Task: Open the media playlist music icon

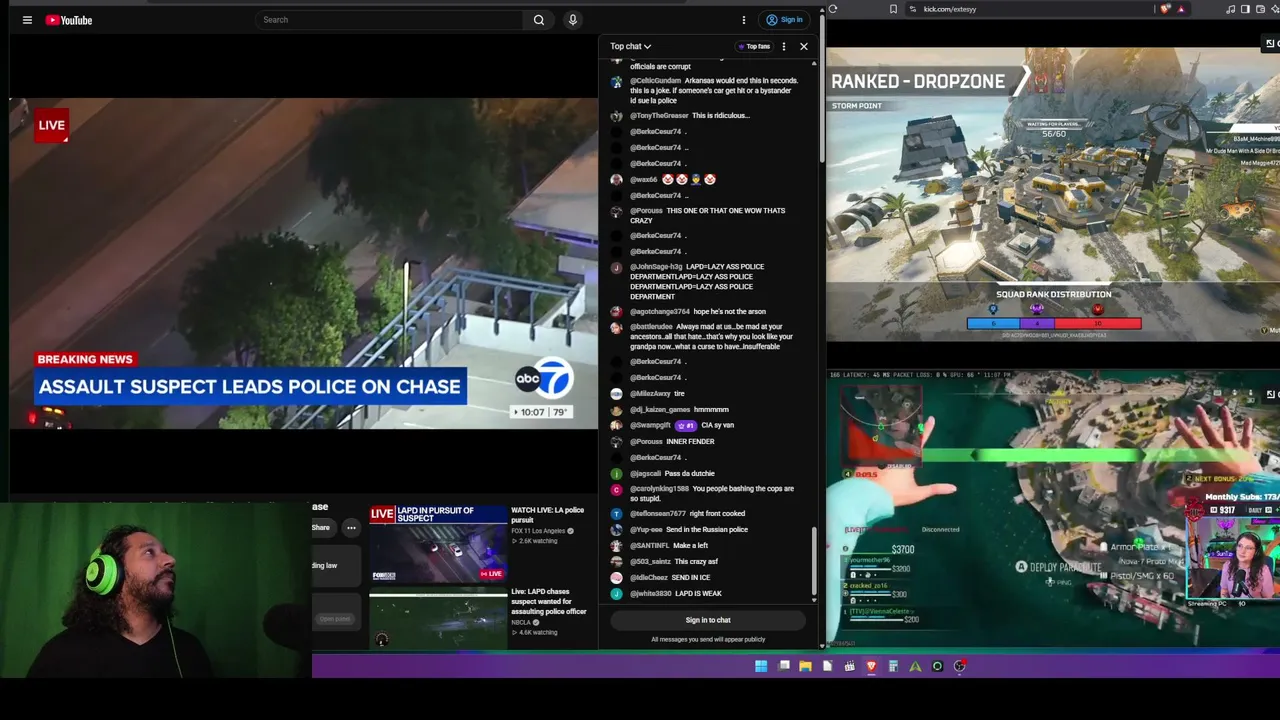Action: 1231,9
